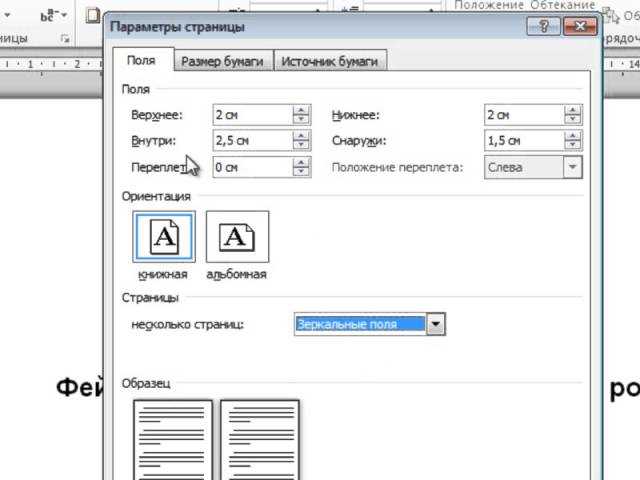640x480 pixels.
Task: Increase the Переплет value with up arrow
Action: click(x=301, y=162)
